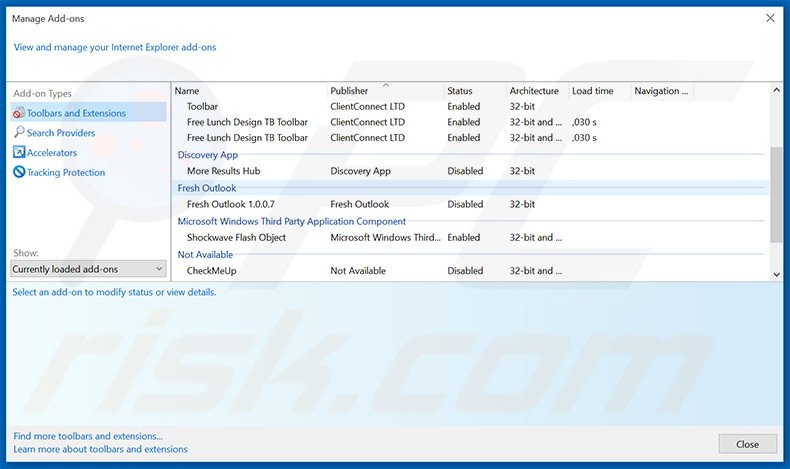Screen dimensions: 790x469
Task: Select Search Providers add-on type
Action: pyautogui.click(x=61, y=132)
